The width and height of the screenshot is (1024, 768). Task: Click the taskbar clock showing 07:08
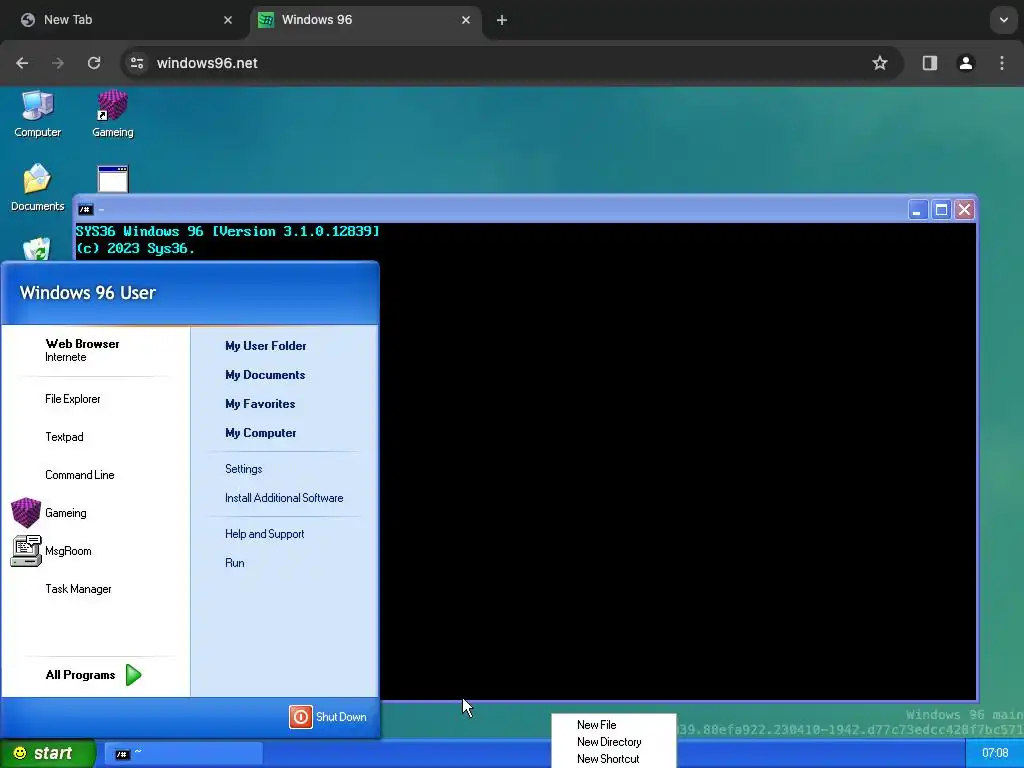pos(995,753)
